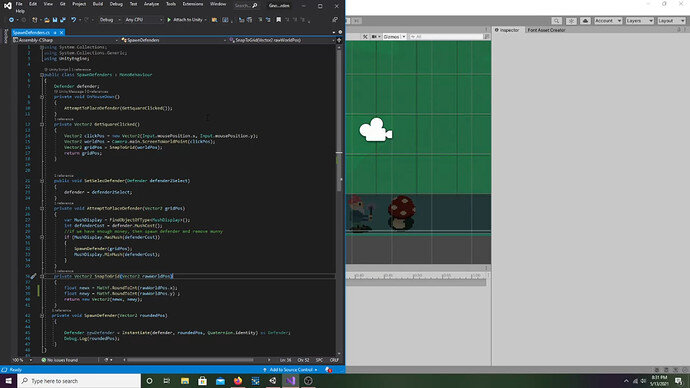Click the Open File toolbar icon

pyautogui.click(x=47, y=20)
